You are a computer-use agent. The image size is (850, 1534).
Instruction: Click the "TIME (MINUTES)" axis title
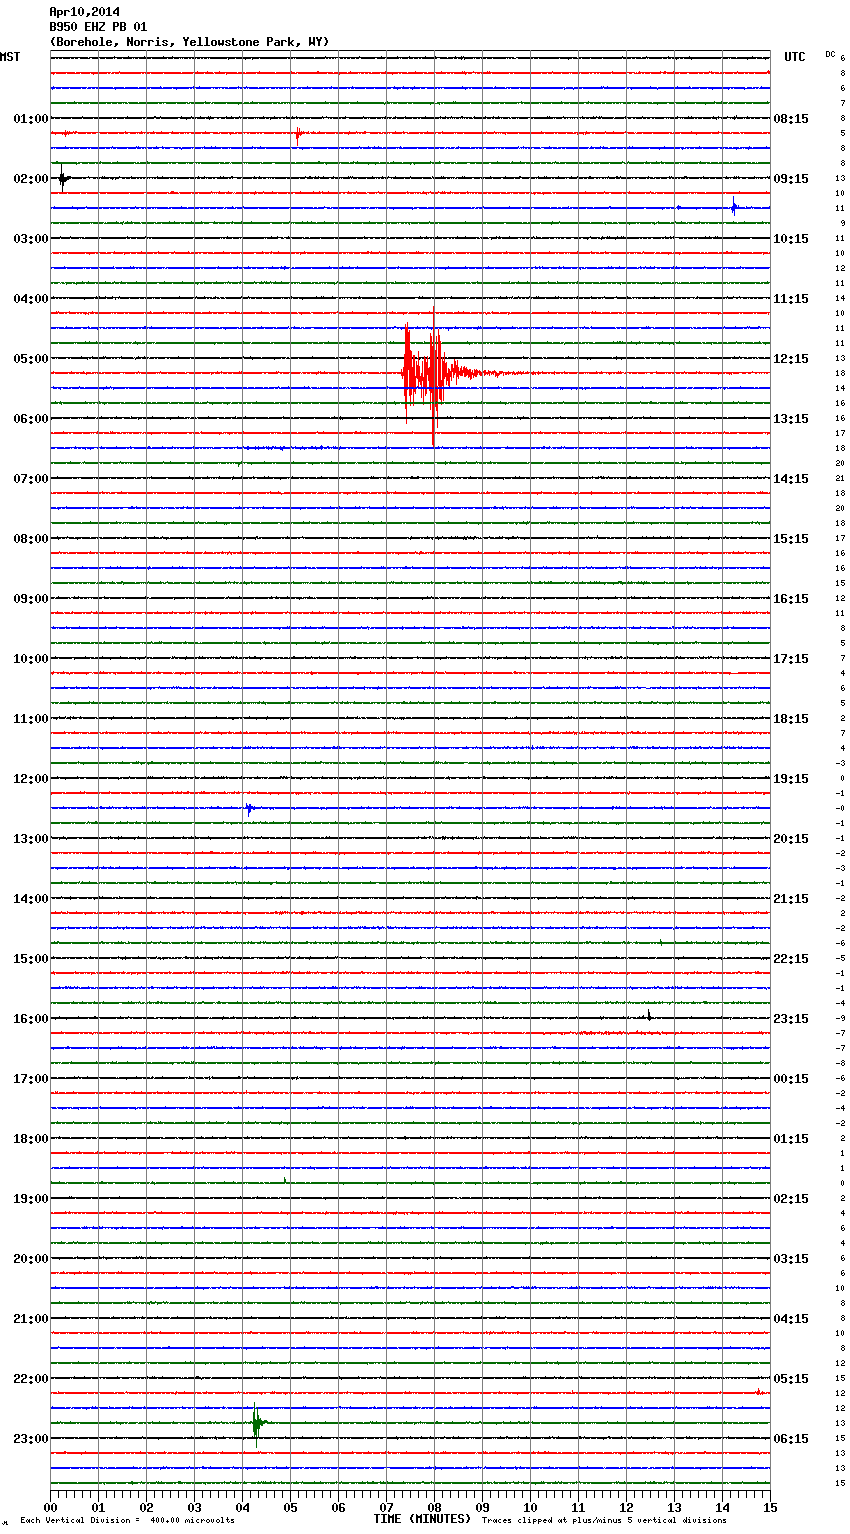pos(422,1519)
